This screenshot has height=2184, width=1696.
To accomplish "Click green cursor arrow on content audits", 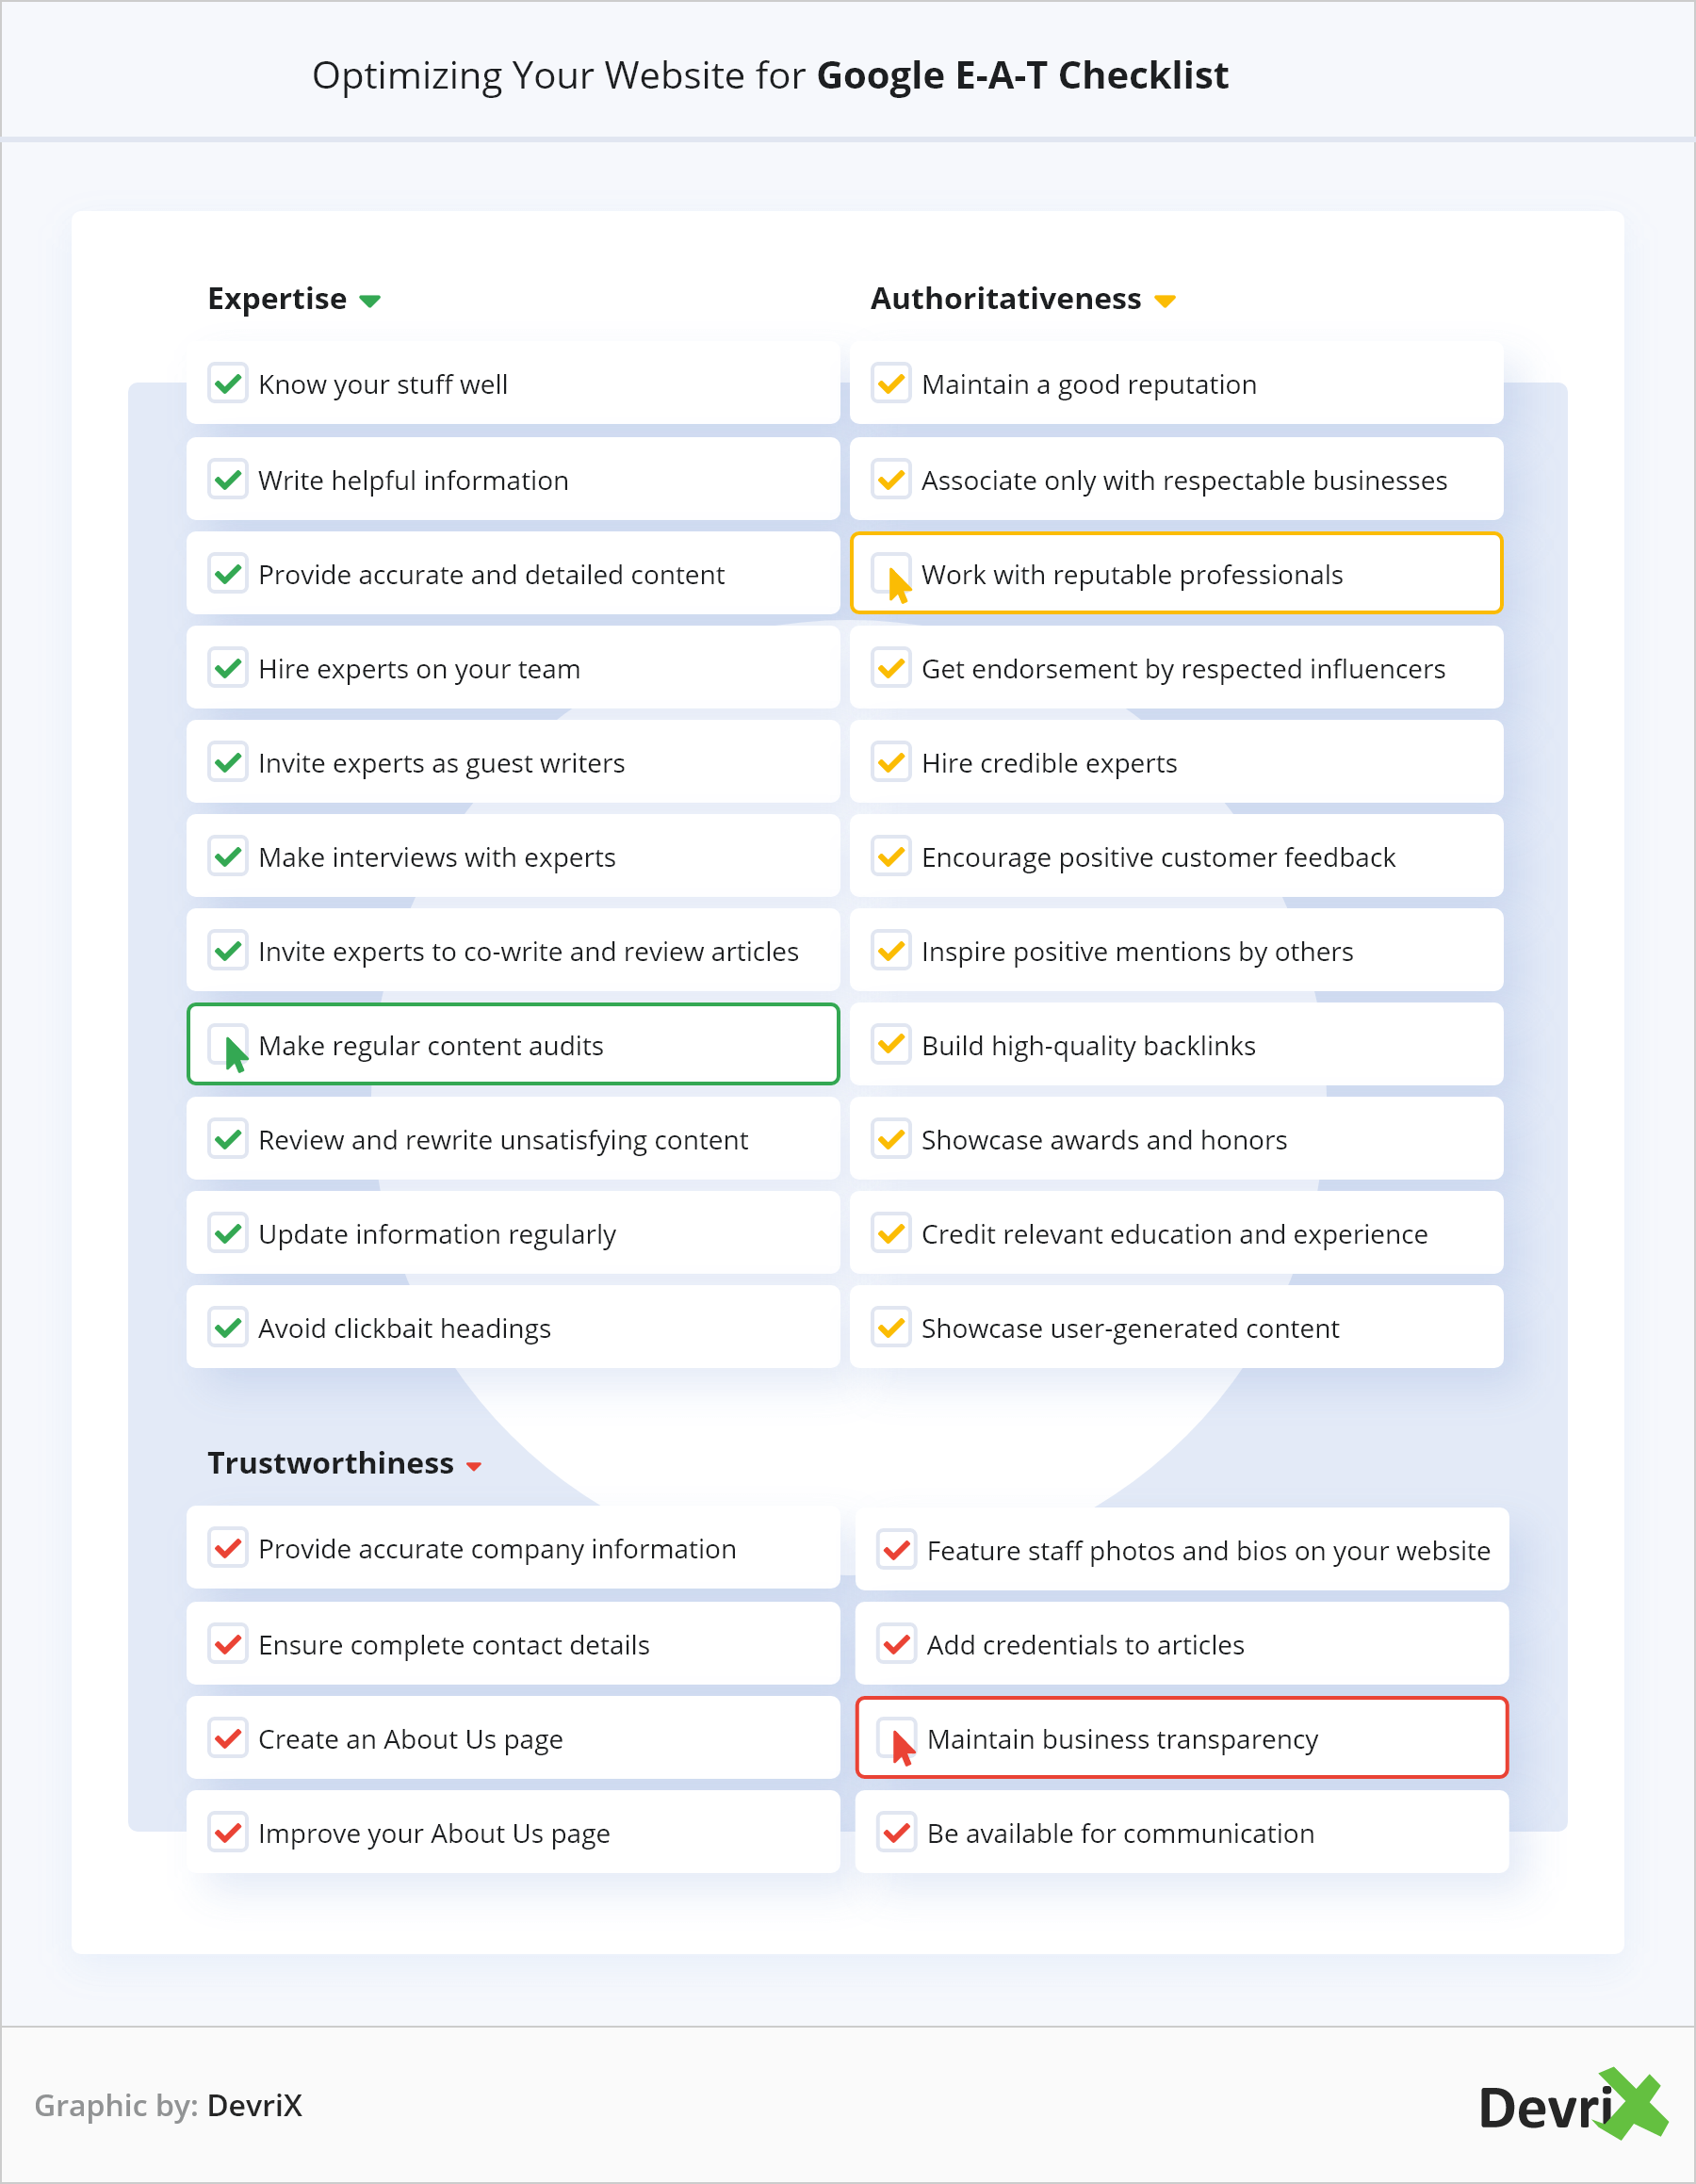I will 234,1053.
